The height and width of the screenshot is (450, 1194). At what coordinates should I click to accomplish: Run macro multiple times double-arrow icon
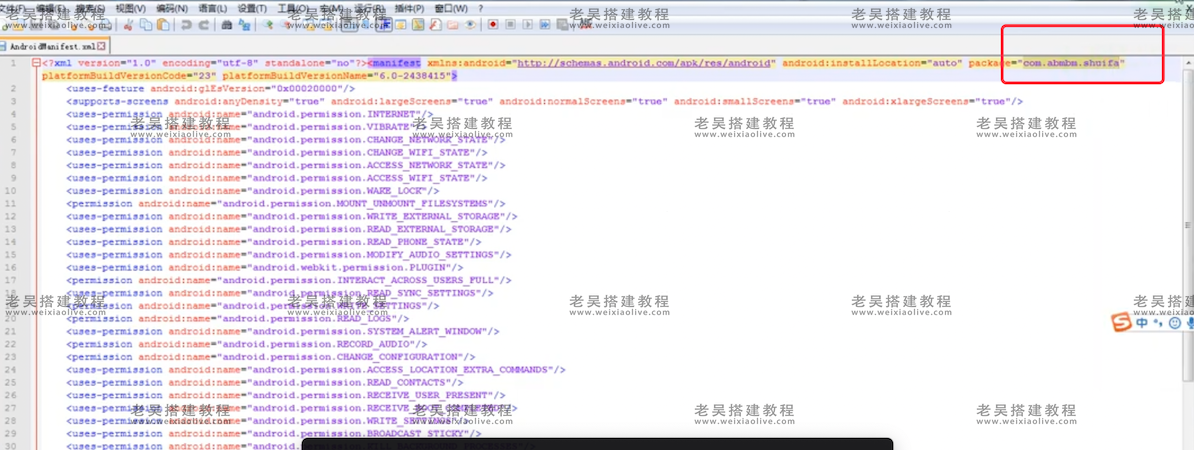545,25
